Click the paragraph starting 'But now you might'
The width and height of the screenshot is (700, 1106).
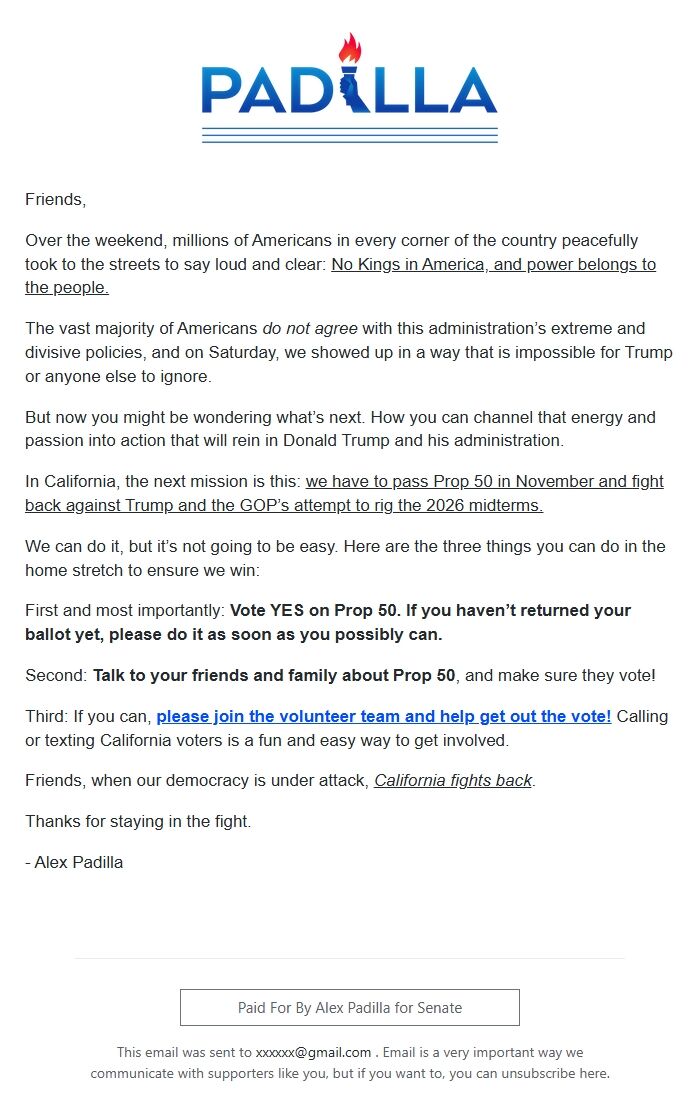[340, 428]
